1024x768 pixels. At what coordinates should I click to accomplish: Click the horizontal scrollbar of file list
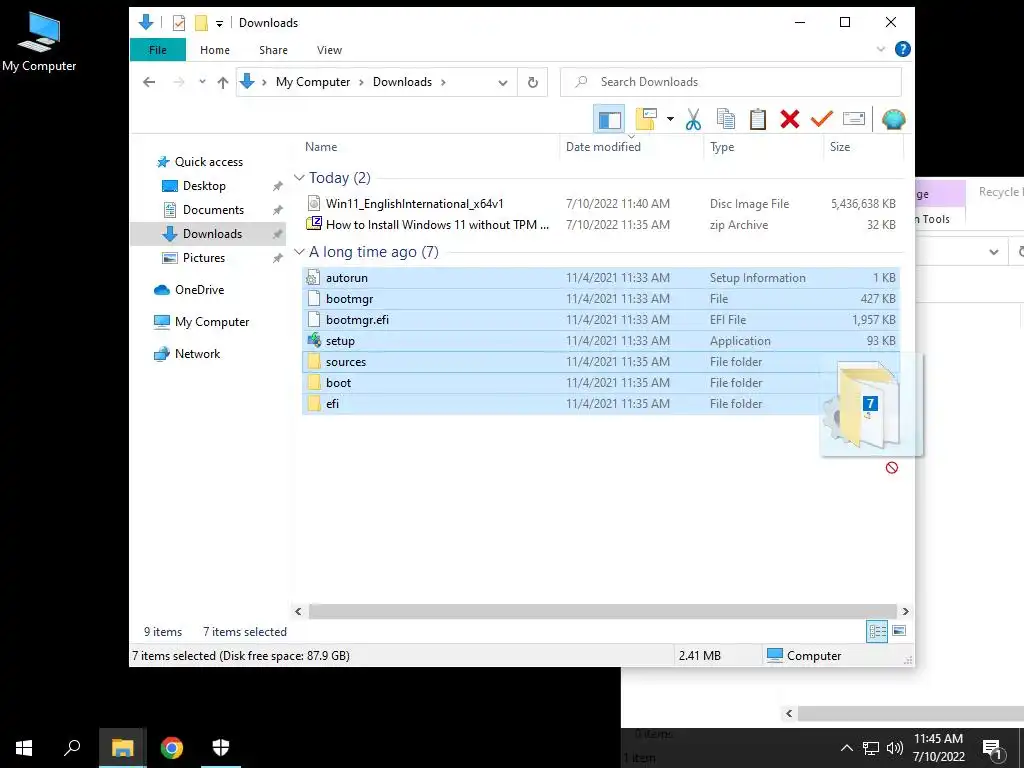(x=602, y=611)
